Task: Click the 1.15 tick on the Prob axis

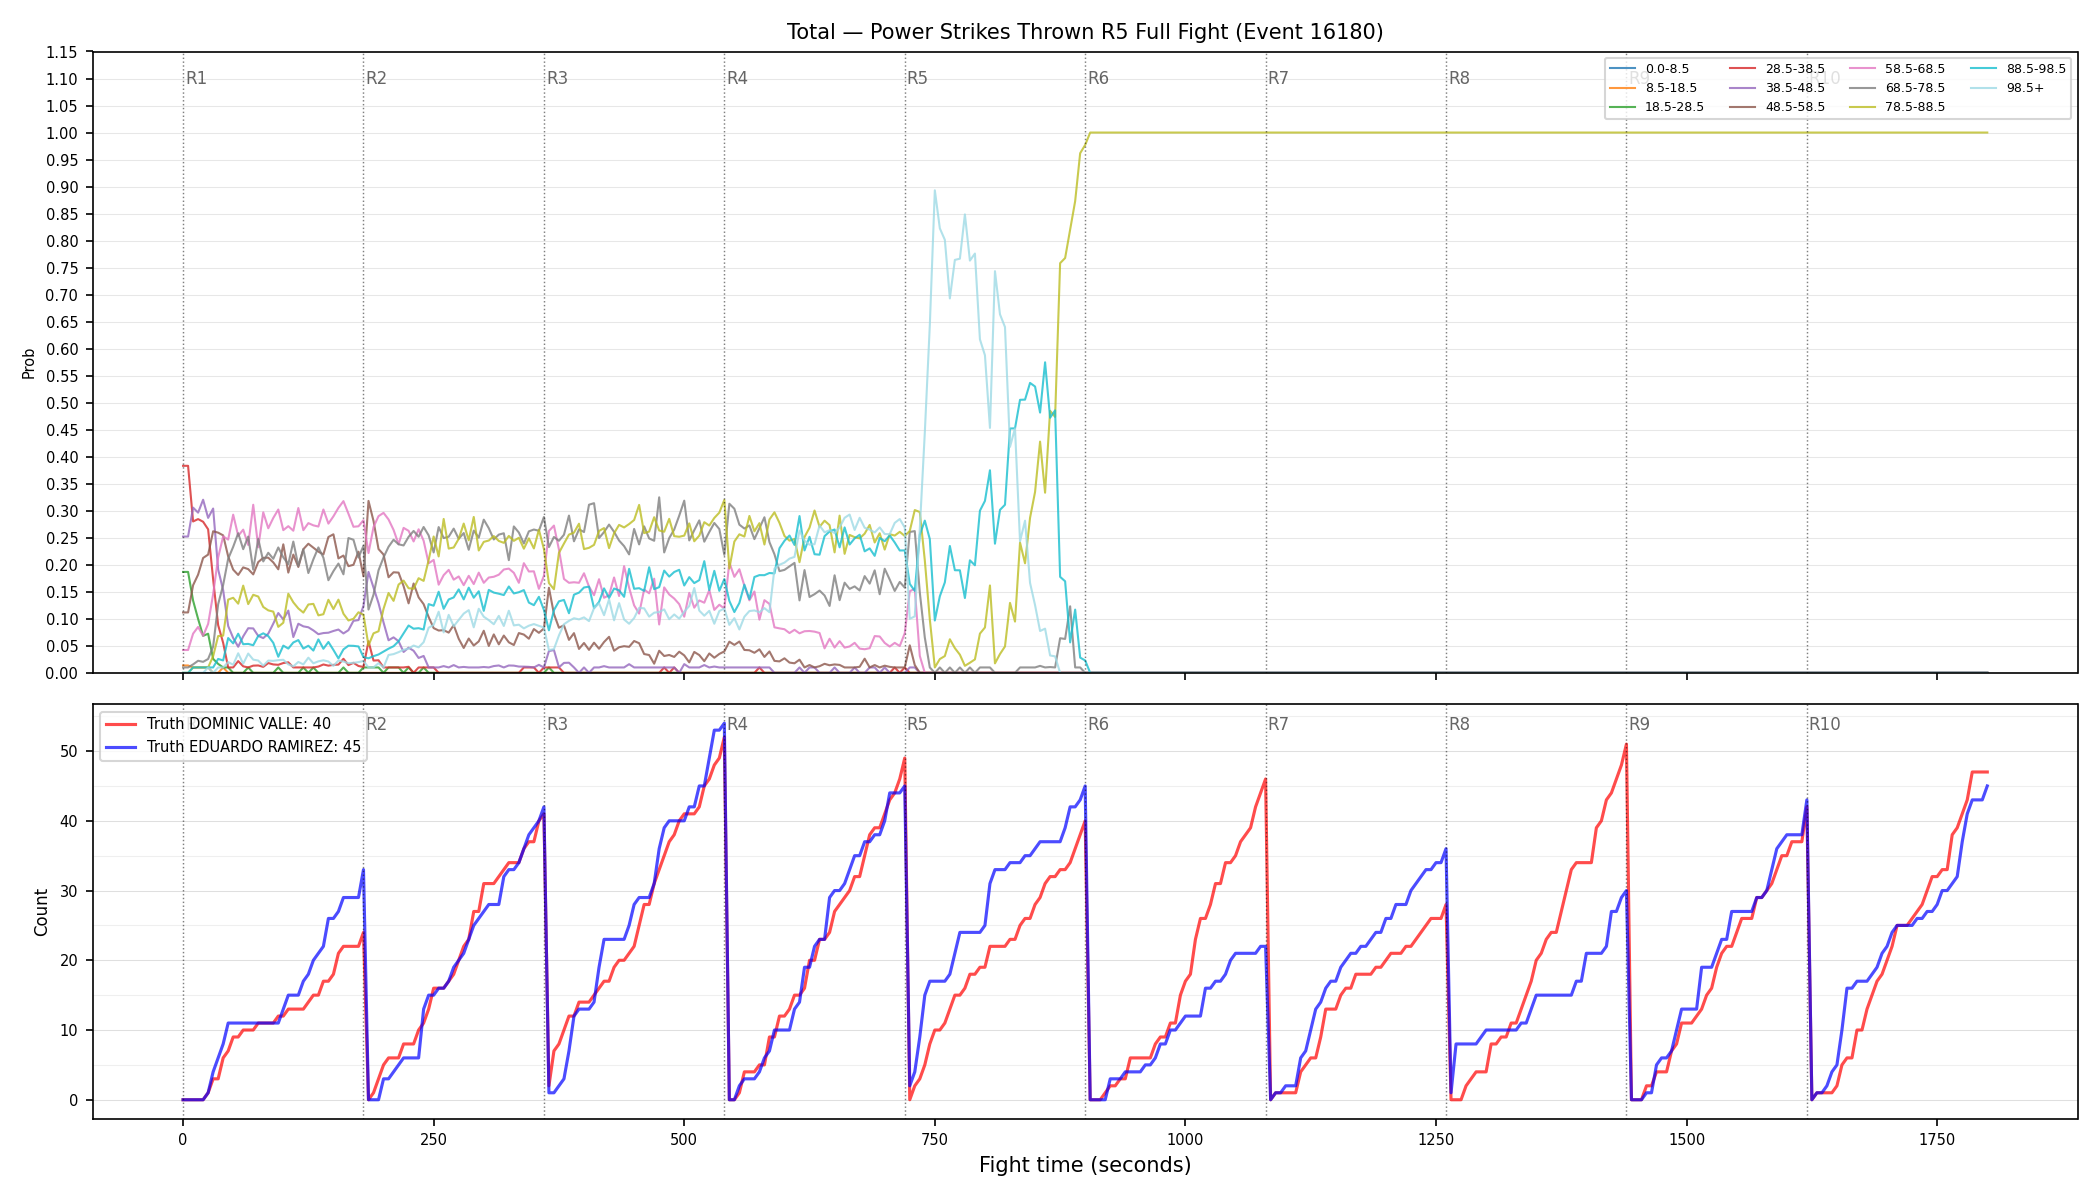Action: (x=62, y=52)
